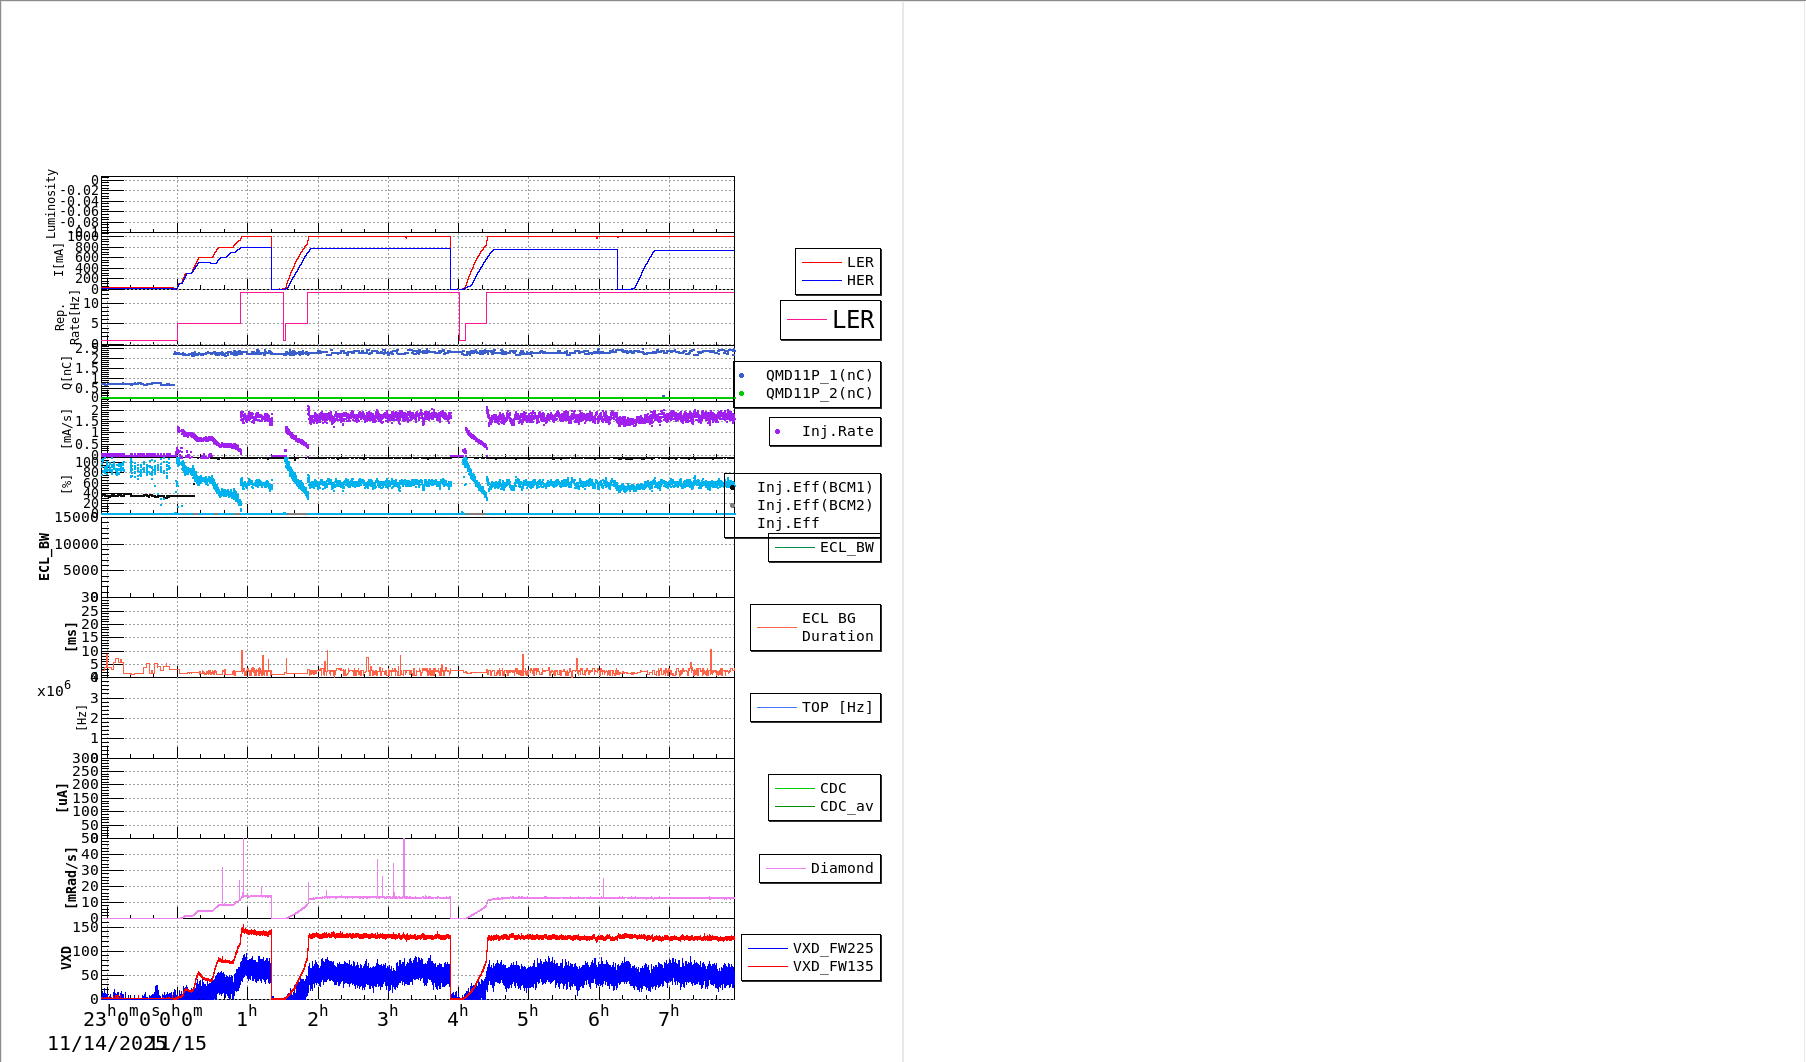This screenshot has width=1806, height=1062.
Task: Click the Luminosity y-axis title
Action: [51, 203]
